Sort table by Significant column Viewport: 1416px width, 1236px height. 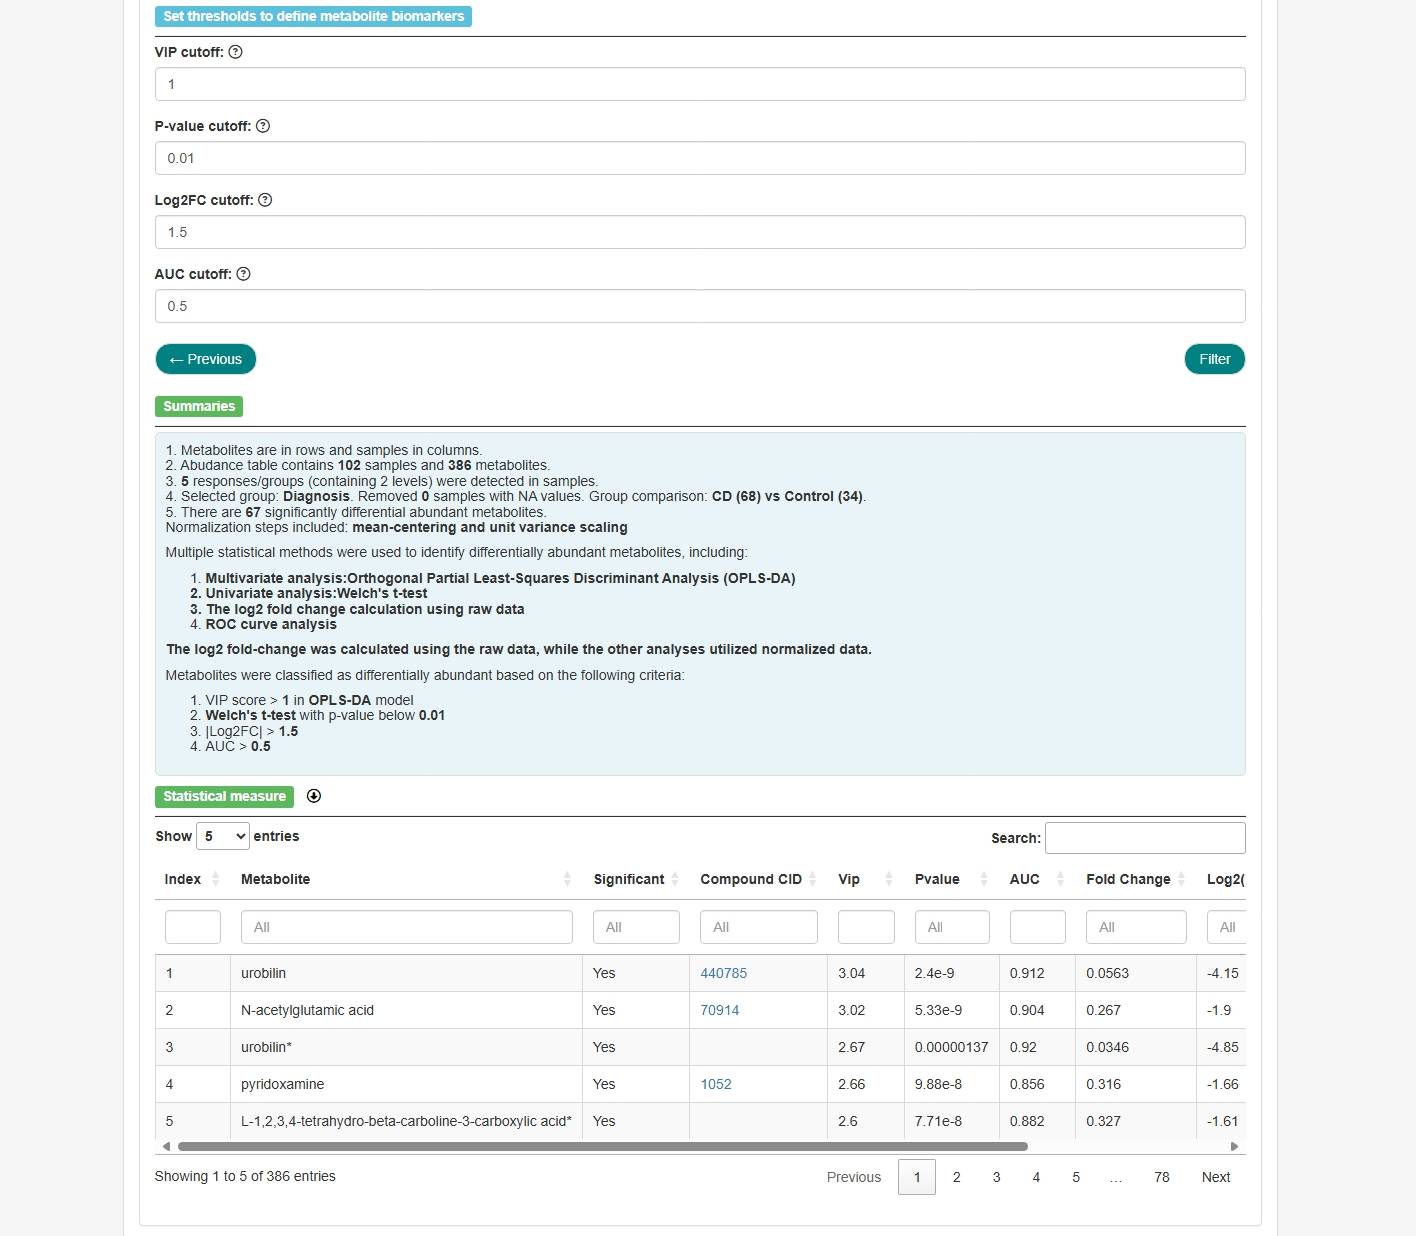click(x=636, y=879)
